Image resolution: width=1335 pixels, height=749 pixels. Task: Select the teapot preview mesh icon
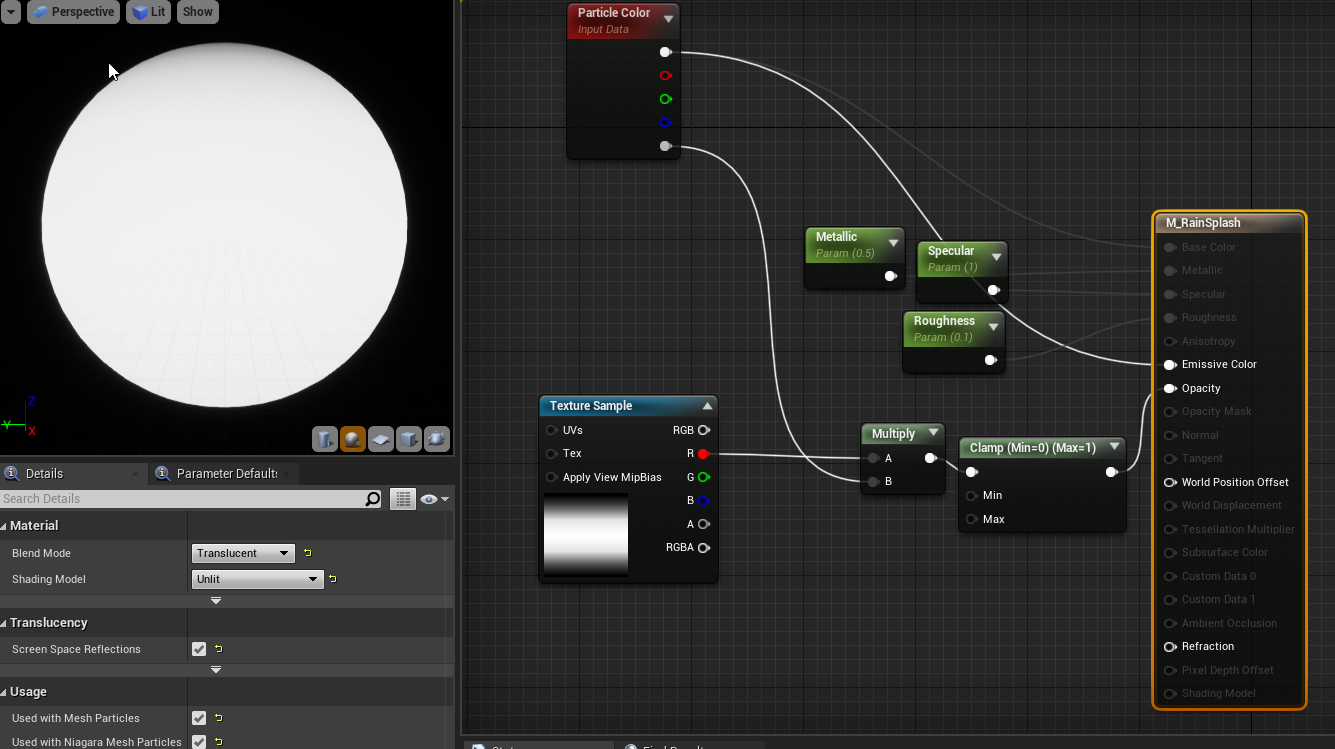click(x=437, y=438)
